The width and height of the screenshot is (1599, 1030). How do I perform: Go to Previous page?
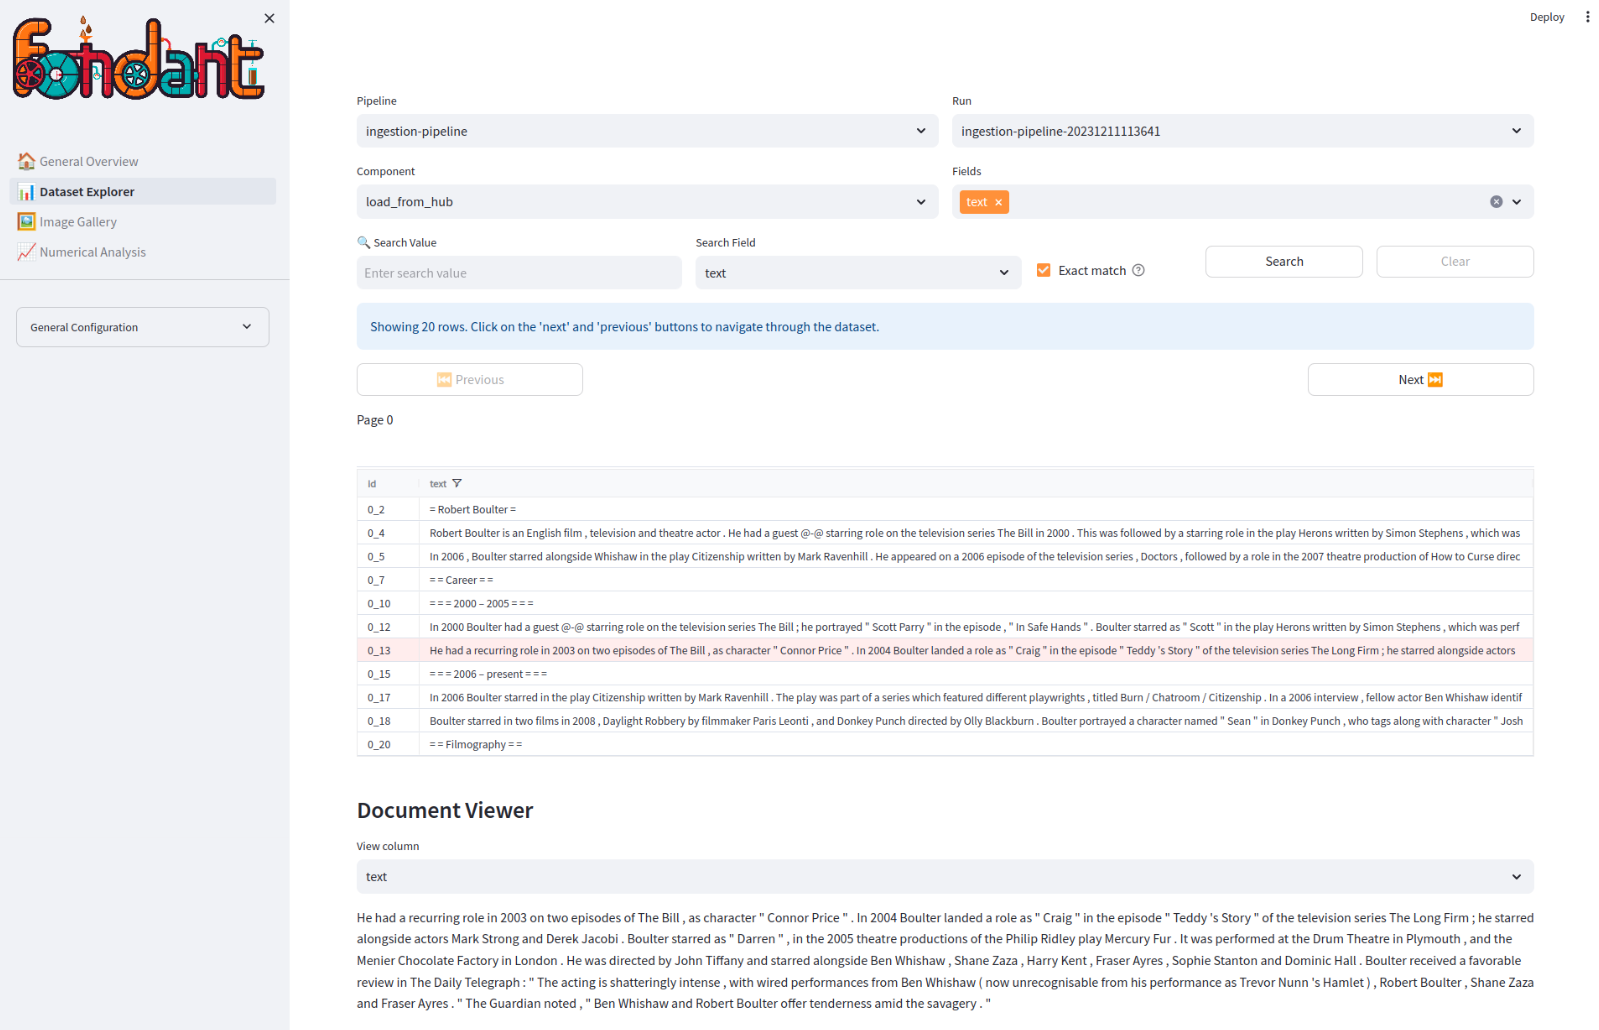point(470,380)
